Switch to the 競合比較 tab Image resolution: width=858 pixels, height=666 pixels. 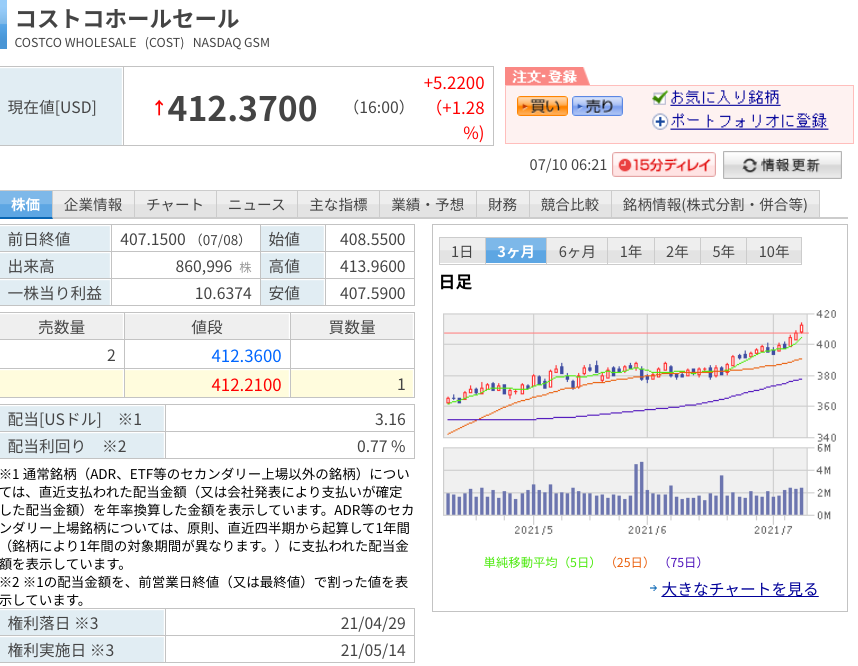click(x=570, y=205)
